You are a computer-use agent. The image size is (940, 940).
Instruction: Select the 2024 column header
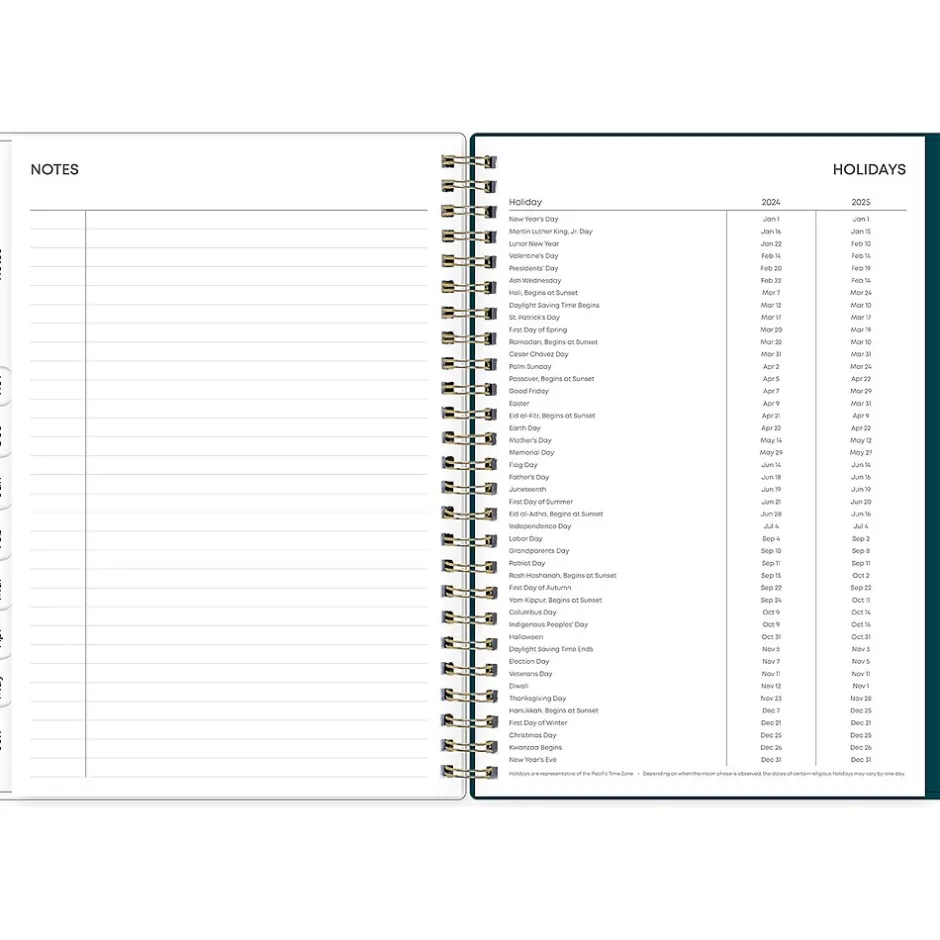[x=770, y=202]
